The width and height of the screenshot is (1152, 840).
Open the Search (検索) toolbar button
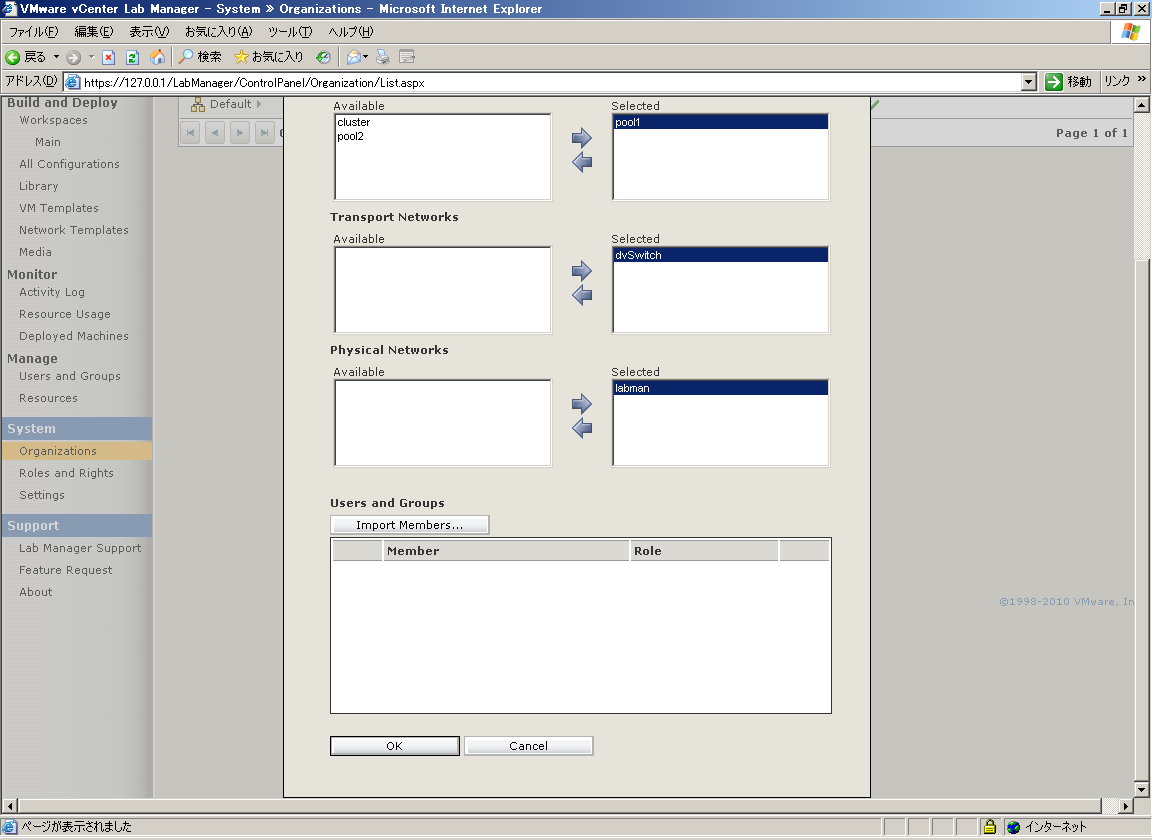[200, 57]
